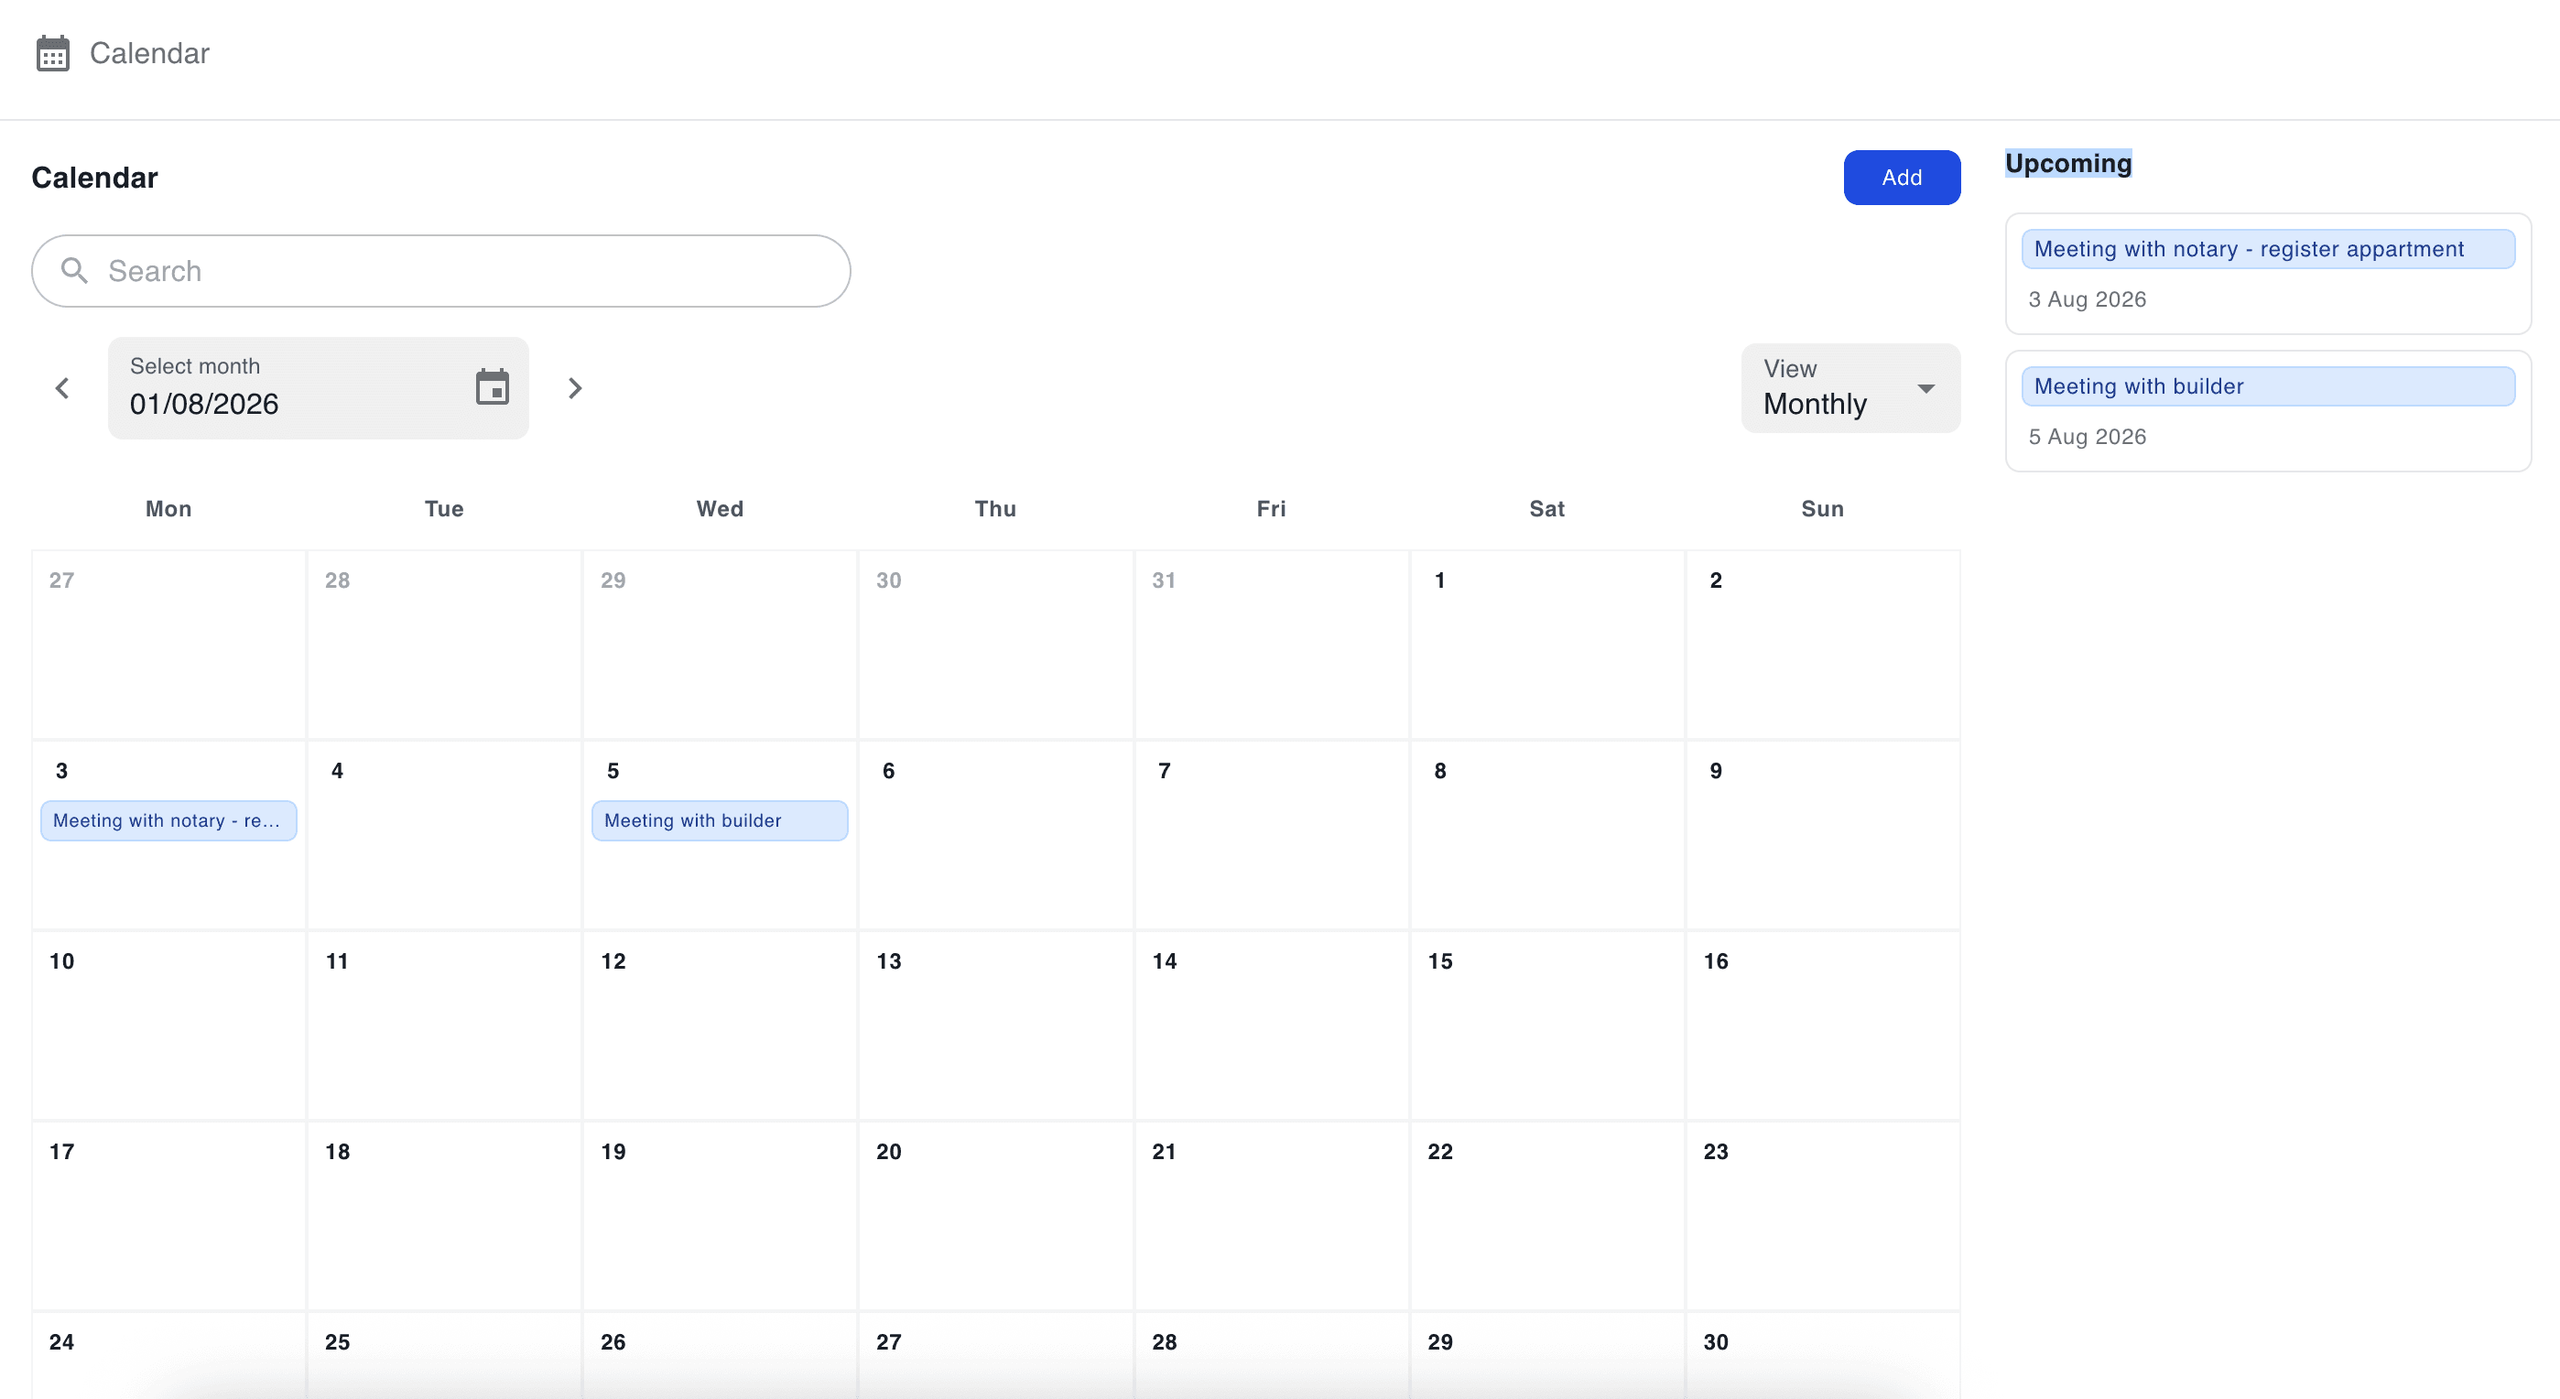This screenshot has height=1399, width=2560.
Task: Select day 14 in calendar grid
Action: click(x=1271, y=1026)
